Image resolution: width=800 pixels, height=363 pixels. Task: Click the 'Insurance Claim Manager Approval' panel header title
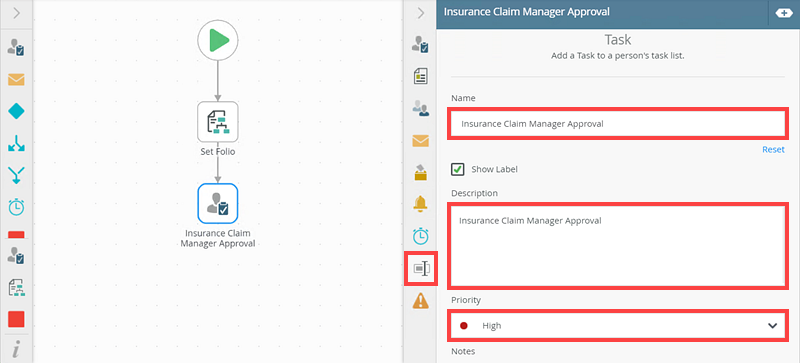click(x=527, y=12)
